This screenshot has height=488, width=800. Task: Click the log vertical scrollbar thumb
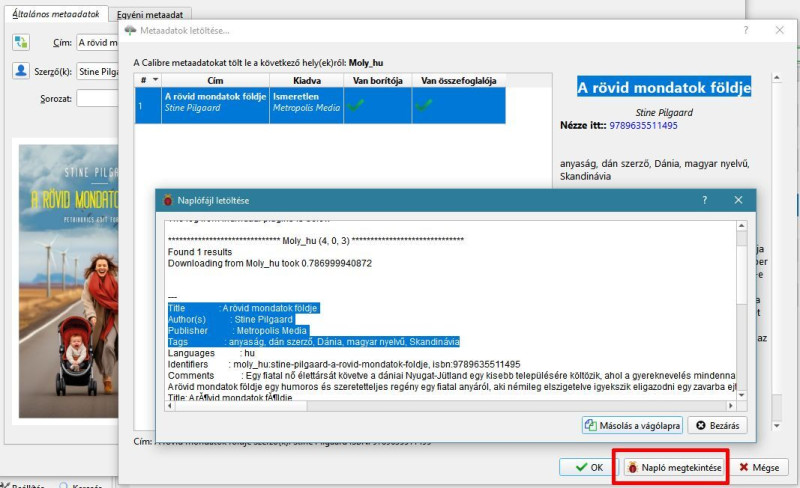pyautogui.click(x=741, y=273)
